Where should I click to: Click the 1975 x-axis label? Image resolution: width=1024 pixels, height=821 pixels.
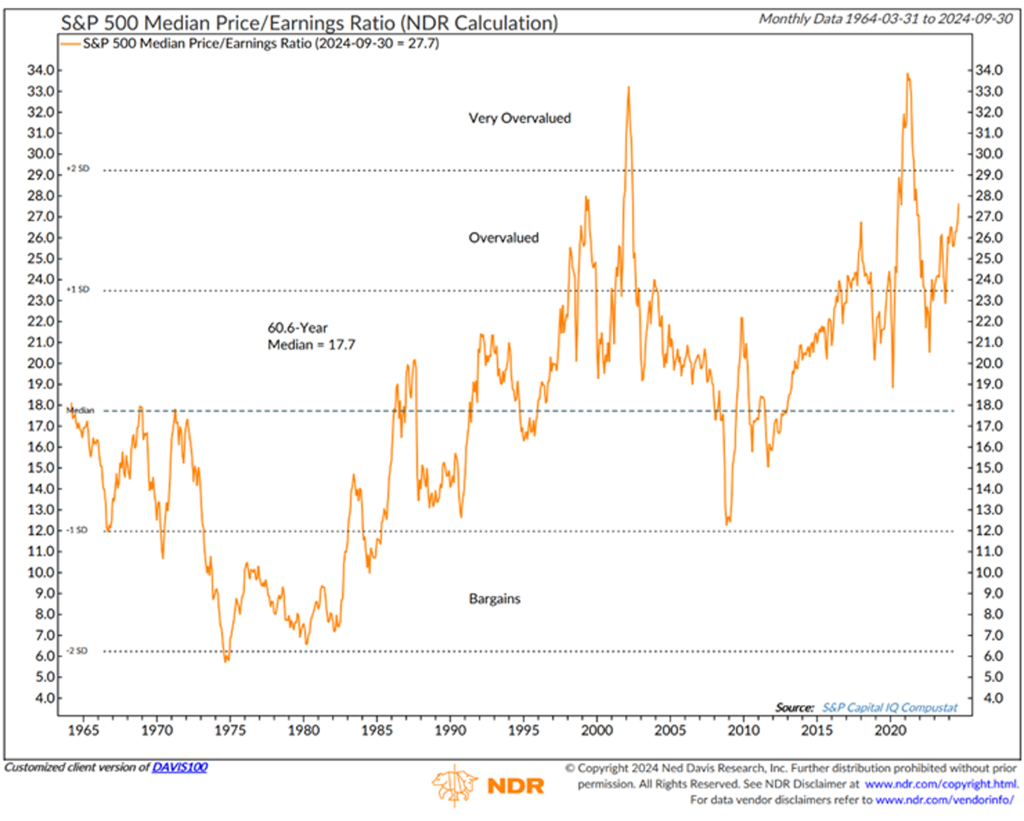tap(230, 730)
